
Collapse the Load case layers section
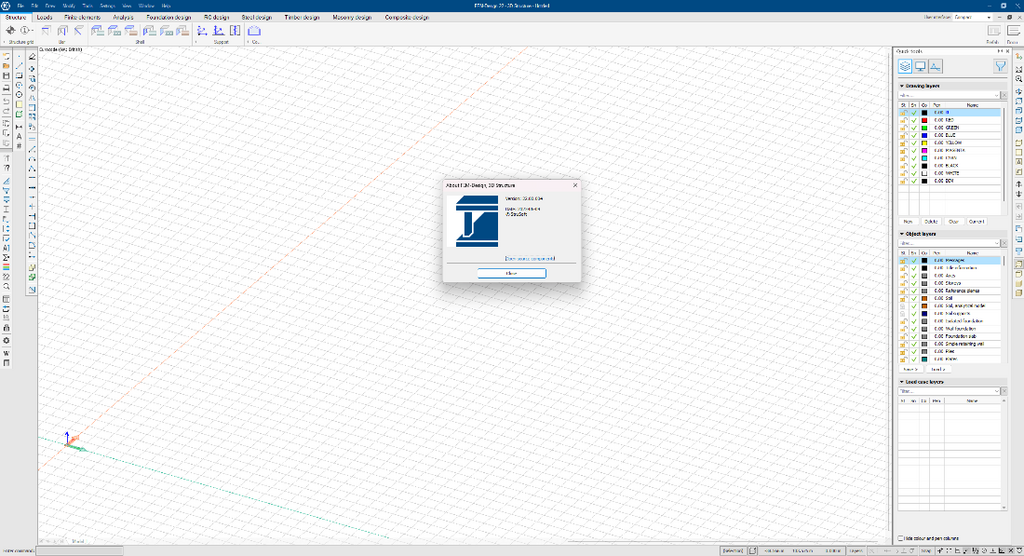click(902, 382)
